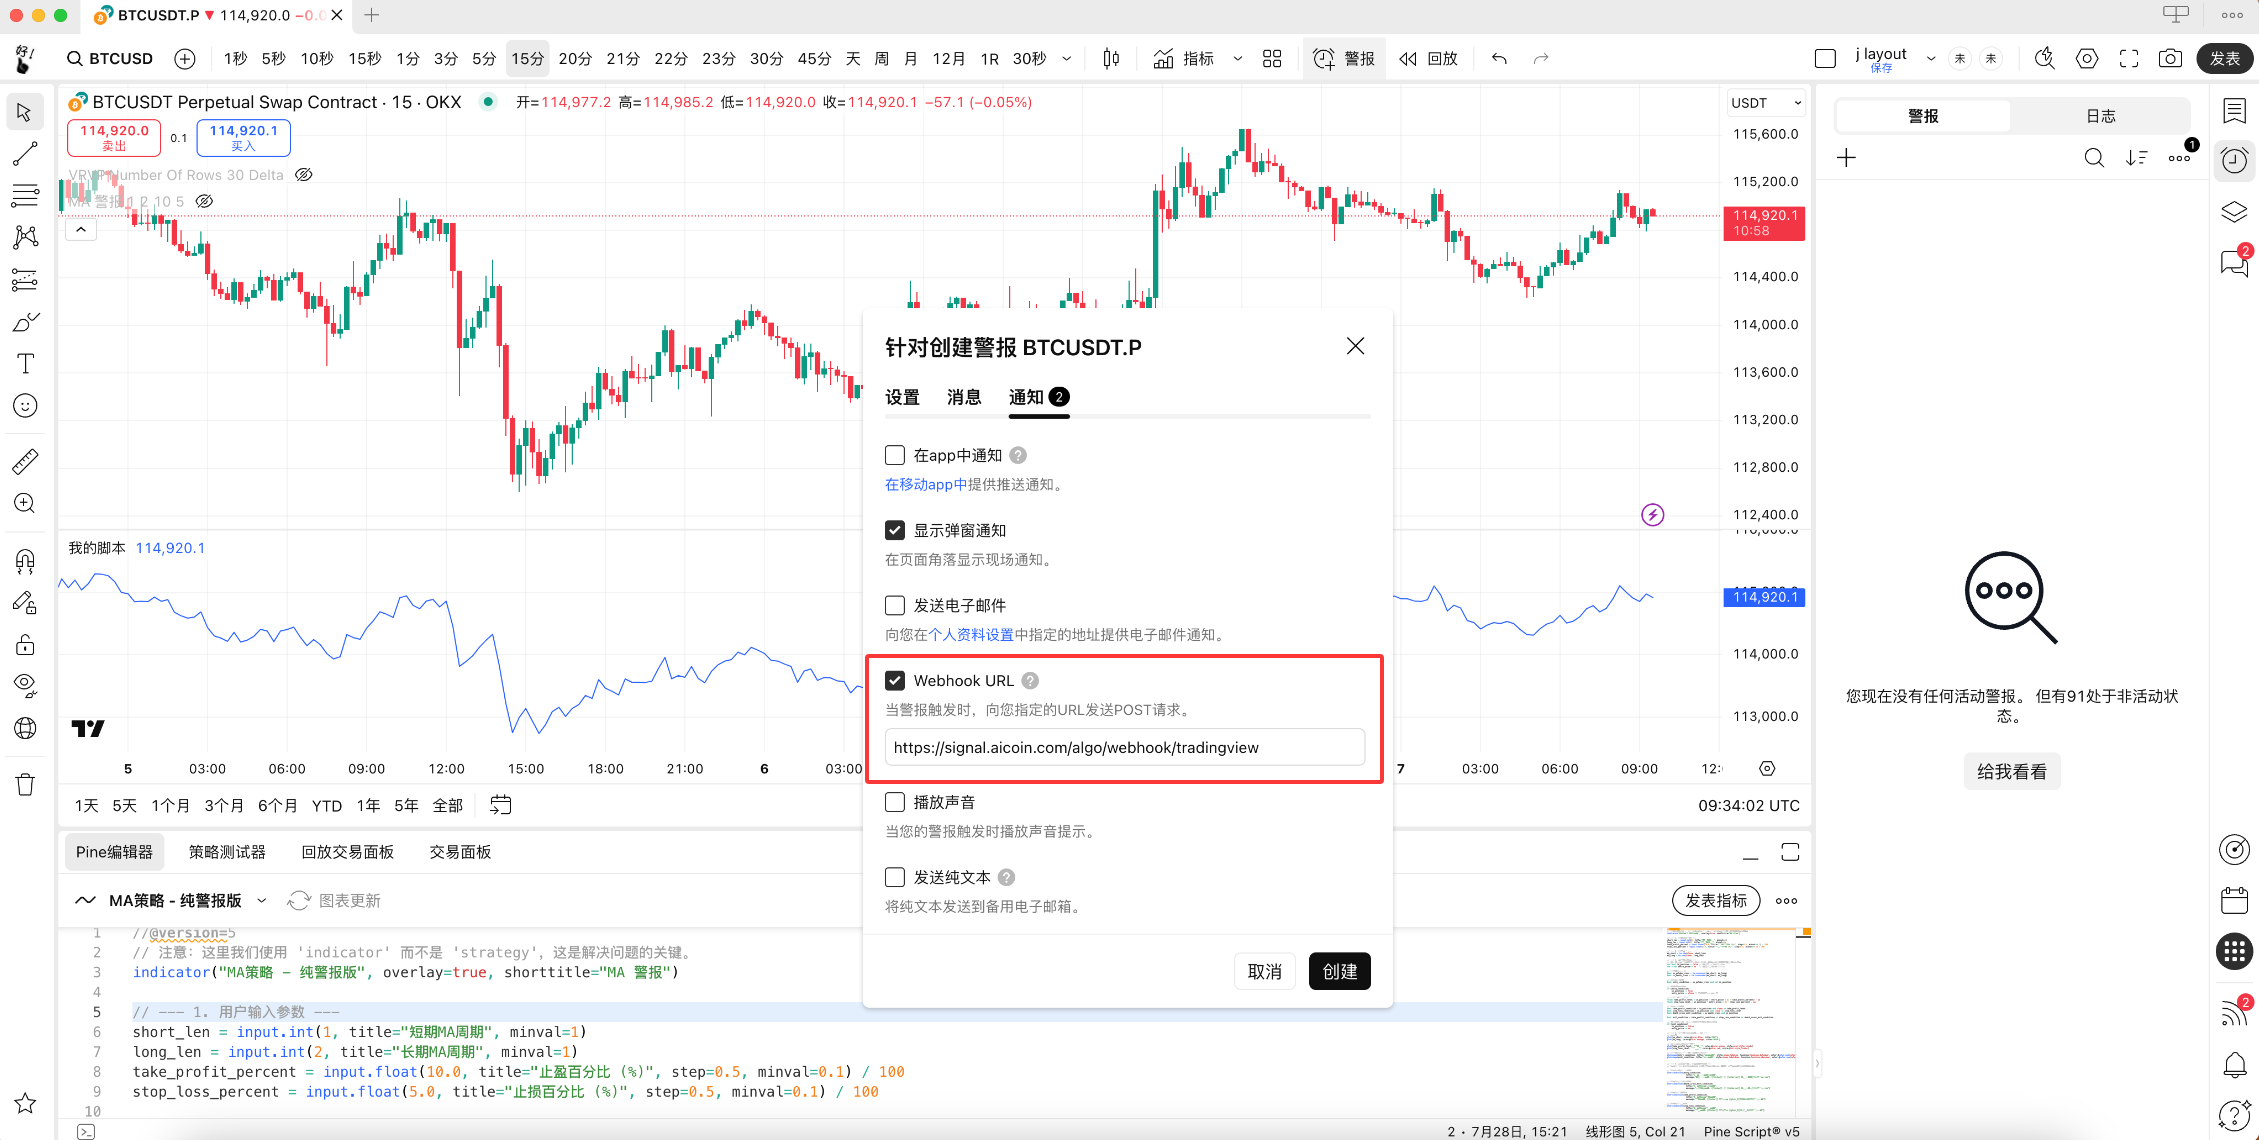Toggle the layout checkbox square in top bar

point(1825,59)
